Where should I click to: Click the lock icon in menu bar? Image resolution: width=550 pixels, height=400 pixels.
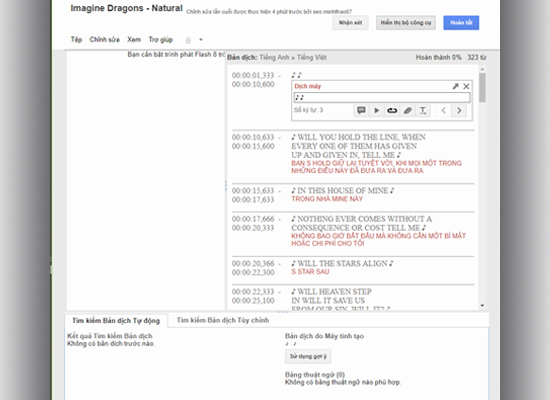[188, 40]
